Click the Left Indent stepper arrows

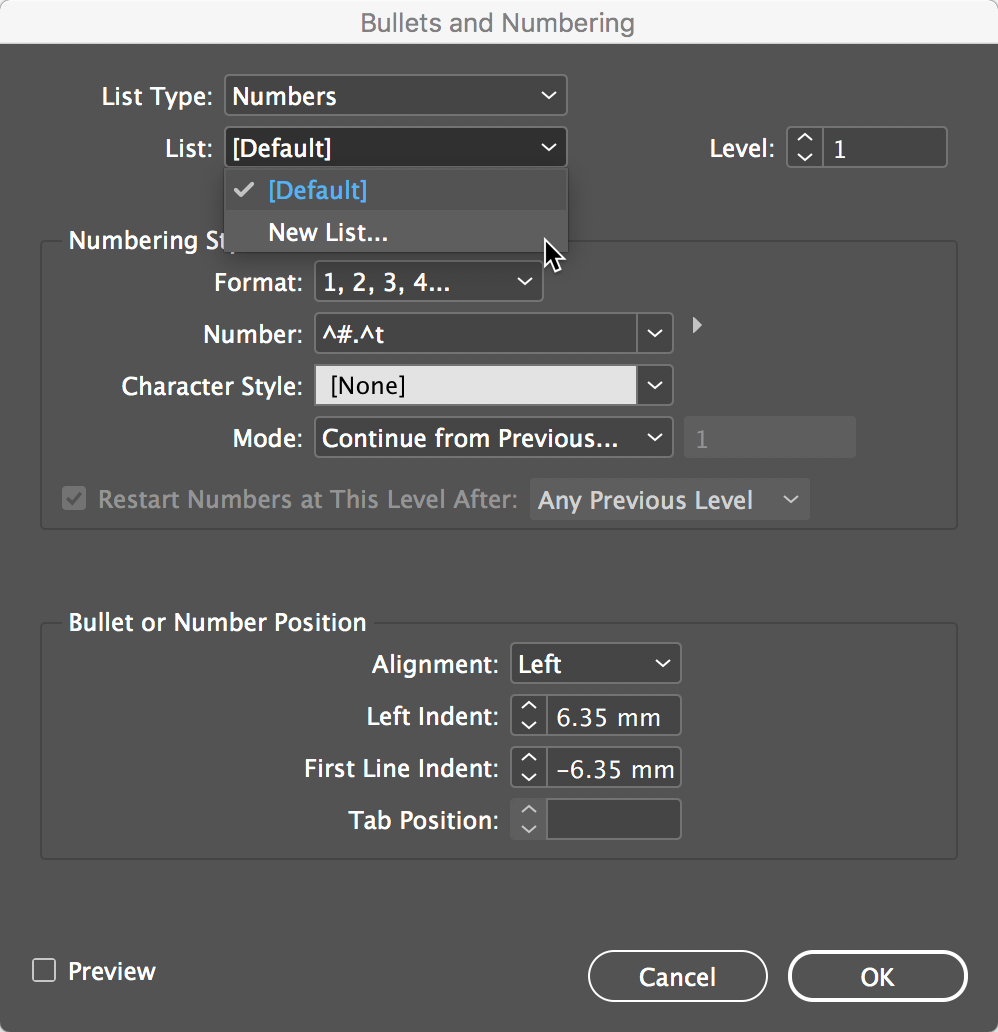point(529,715)
